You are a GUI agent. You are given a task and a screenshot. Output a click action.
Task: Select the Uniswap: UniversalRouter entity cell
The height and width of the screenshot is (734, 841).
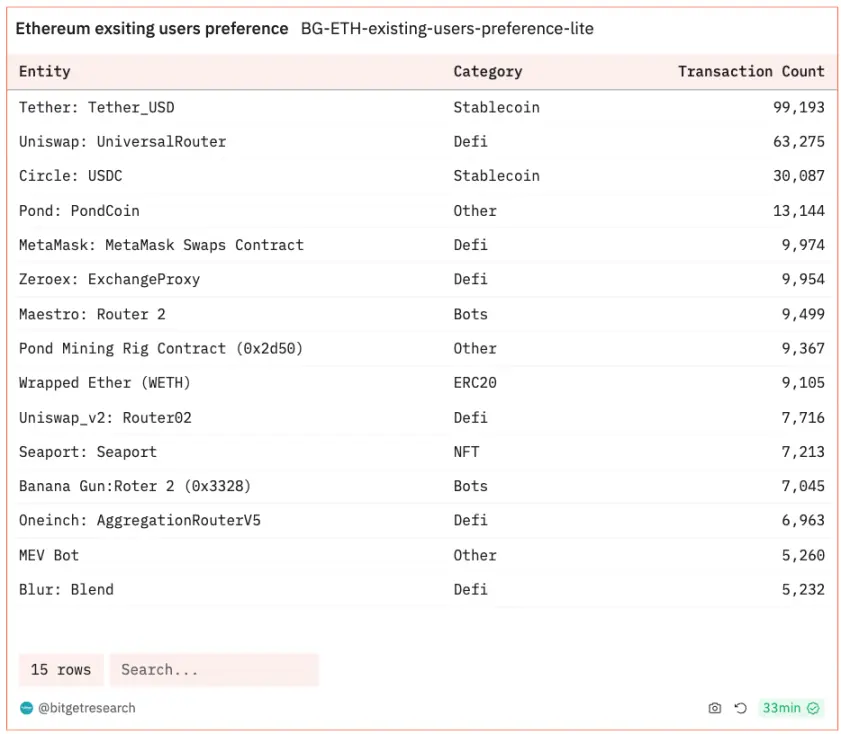tap(122, 141)
